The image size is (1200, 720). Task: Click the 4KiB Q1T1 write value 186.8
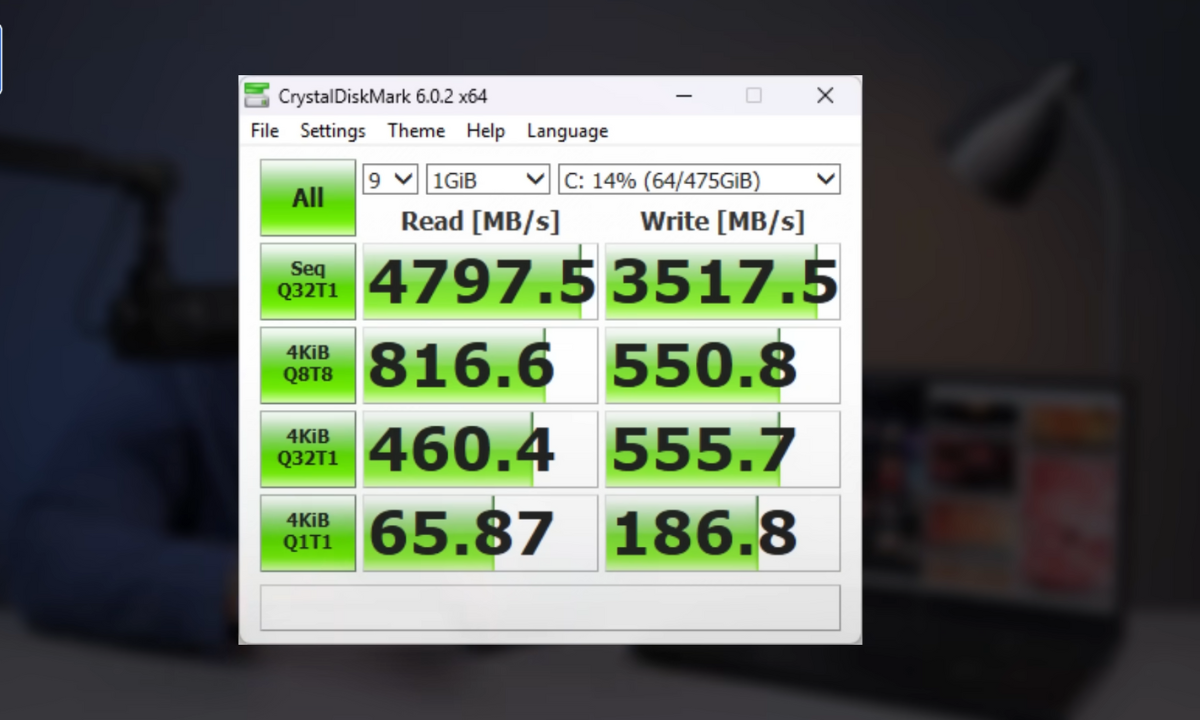pyautogui.click(x=723, y=534)
